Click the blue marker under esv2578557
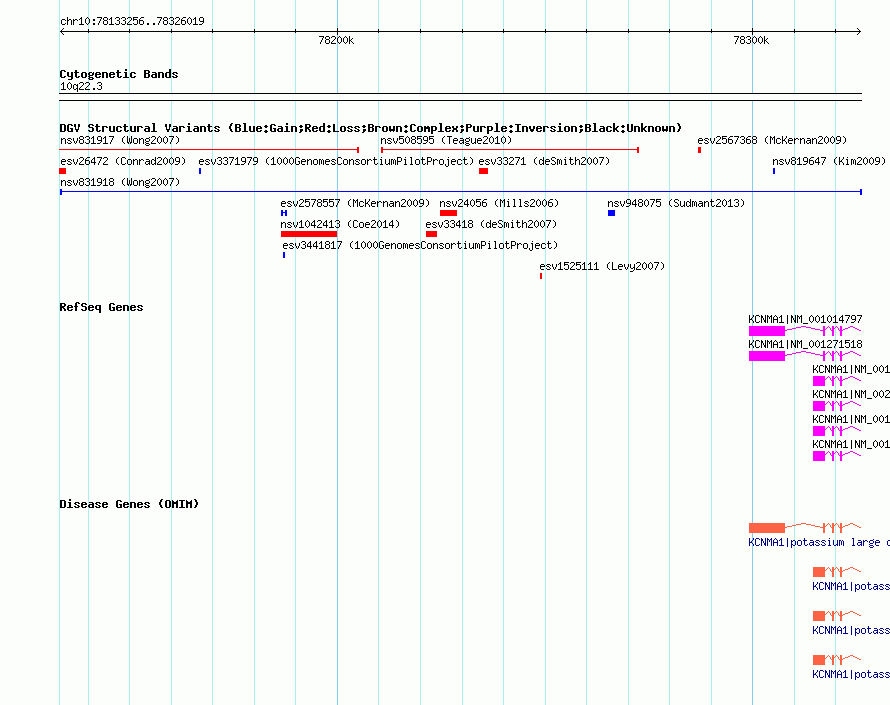 (284, 213)
